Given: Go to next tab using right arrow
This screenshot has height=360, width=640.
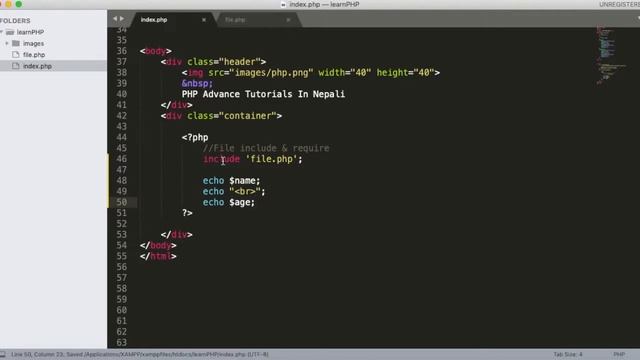Looking at the screenshot, I should pos(122,19).
